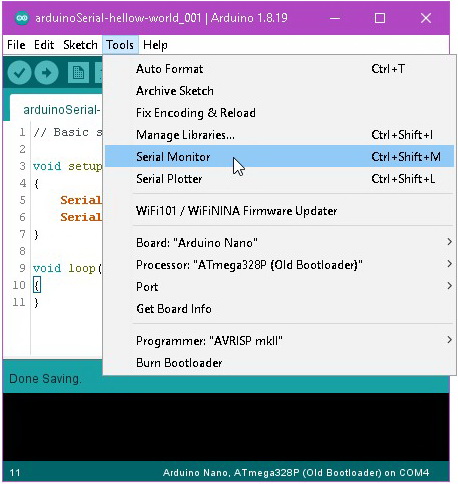Maximize the Arduino IDE window
The image size is (458, 484).
tap(380, 18)
